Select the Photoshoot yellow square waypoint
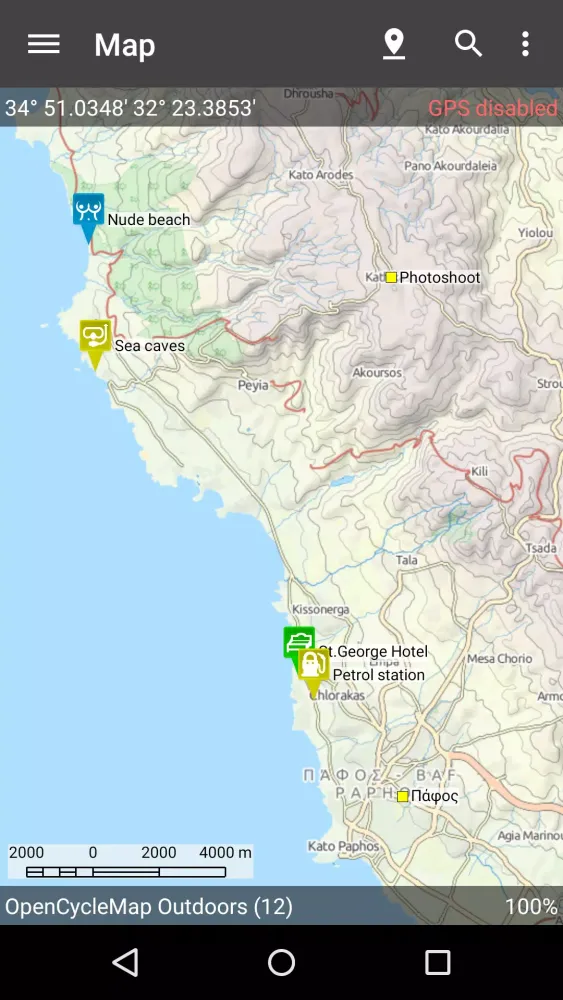 pyautogui.click(x=391, y=277)
